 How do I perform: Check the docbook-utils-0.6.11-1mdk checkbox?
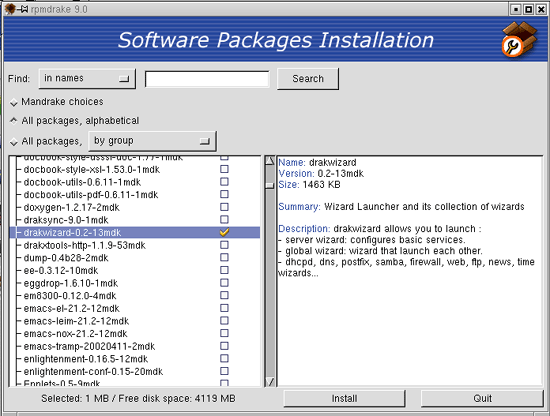coord(224,182)
